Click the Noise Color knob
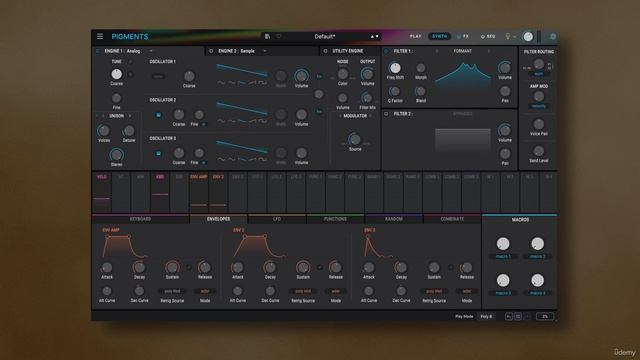This screenshot has height=360, width=640. click(x=342, y=74)
